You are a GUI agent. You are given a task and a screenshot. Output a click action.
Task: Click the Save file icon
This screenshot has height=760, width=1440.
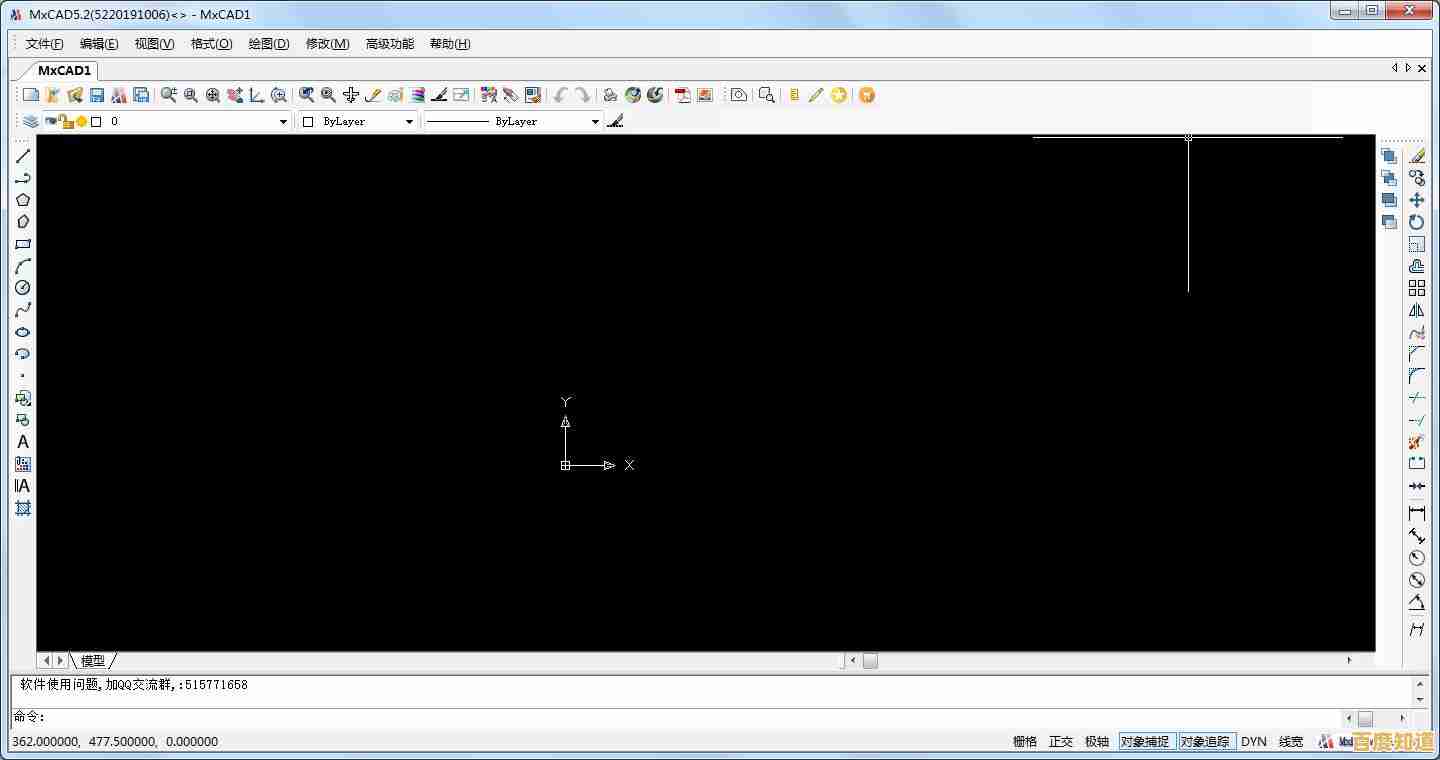pos(97,95)
